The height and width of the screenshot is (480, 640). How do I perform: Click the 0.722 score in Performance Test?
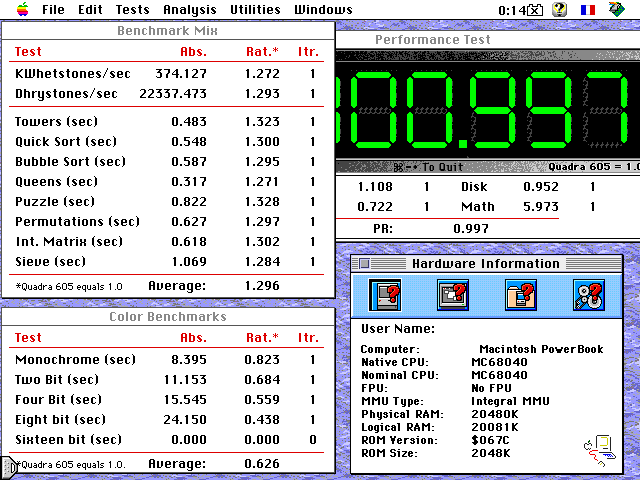pos(375,207)
